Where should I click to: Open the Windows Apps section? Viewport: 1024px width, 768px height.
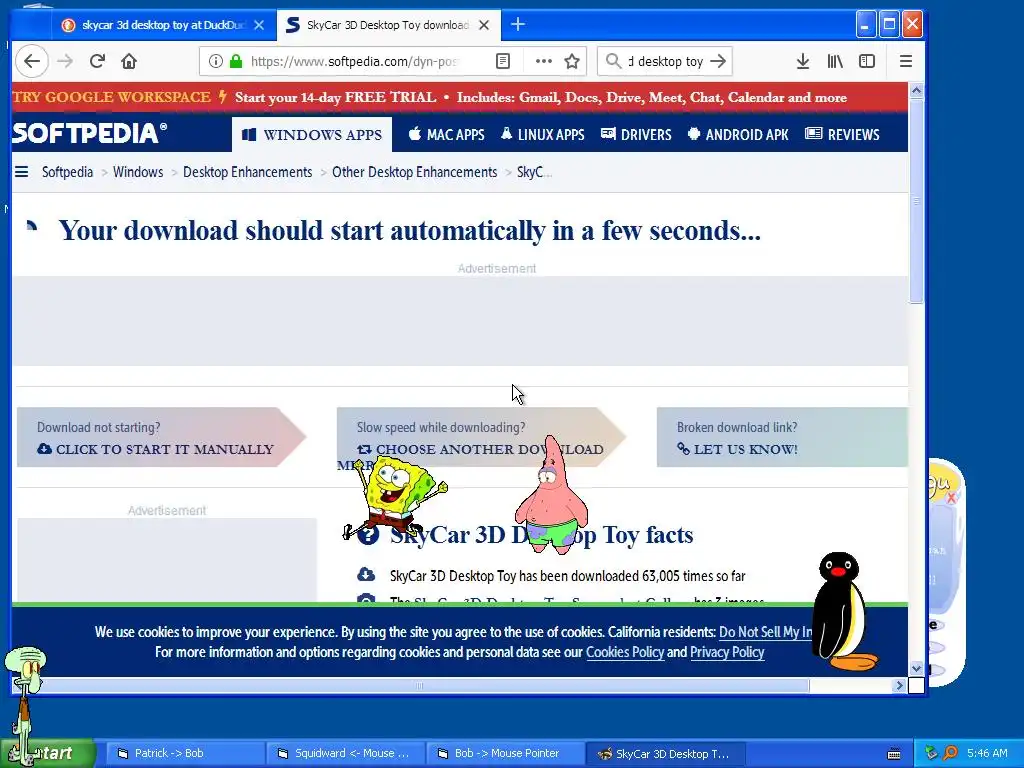(x=312, y=135)
